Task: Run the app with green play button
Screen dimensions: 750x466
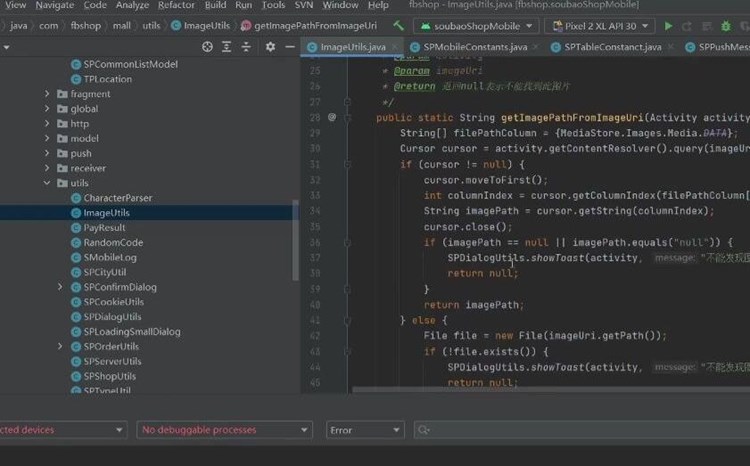Action: (668, 26)
